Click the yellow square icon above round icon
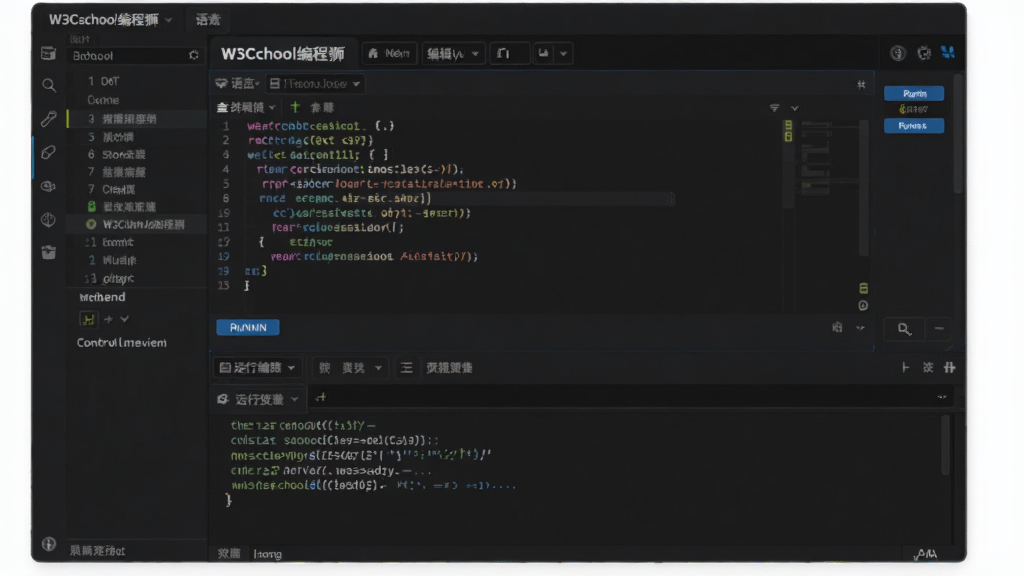The width and height of the screenshot is (1024, 576). point(863,289)
